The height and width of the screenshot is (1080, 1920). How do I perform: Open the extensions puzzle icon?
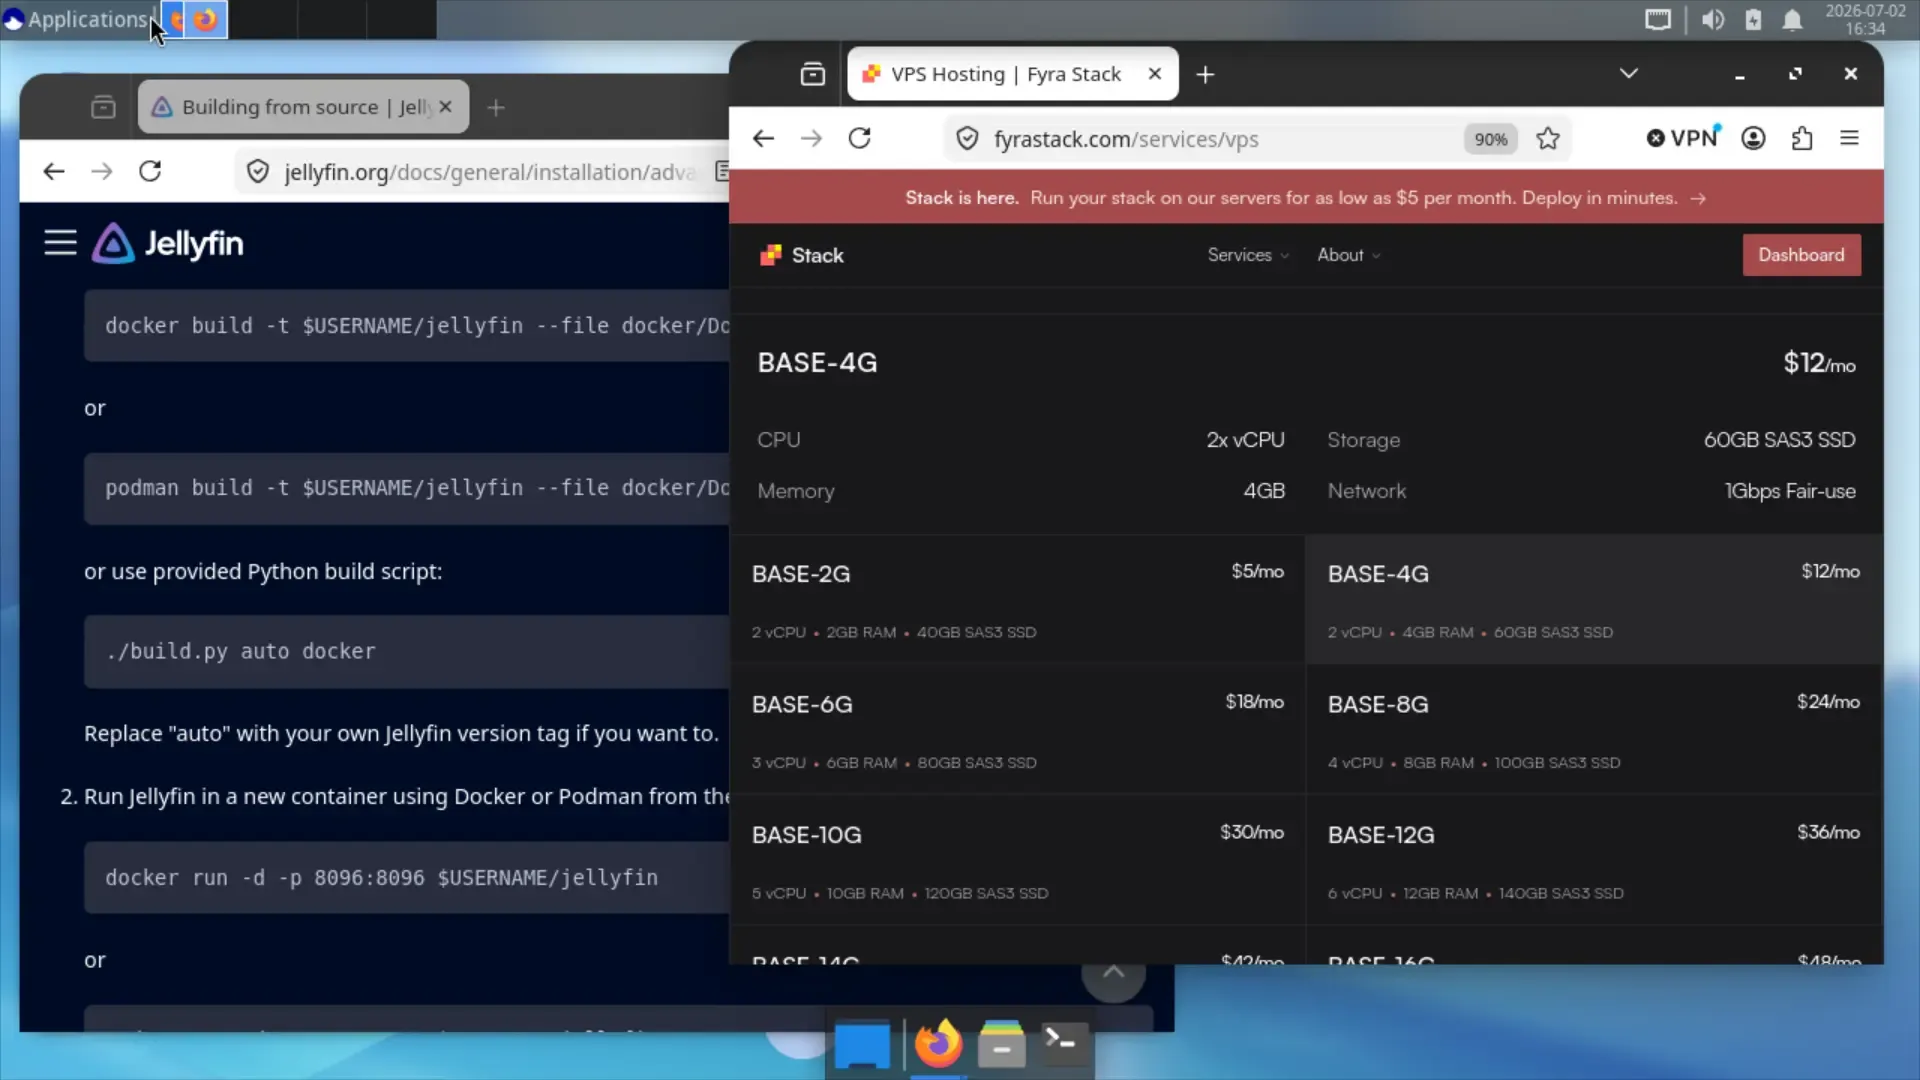tap(1802, 139)
